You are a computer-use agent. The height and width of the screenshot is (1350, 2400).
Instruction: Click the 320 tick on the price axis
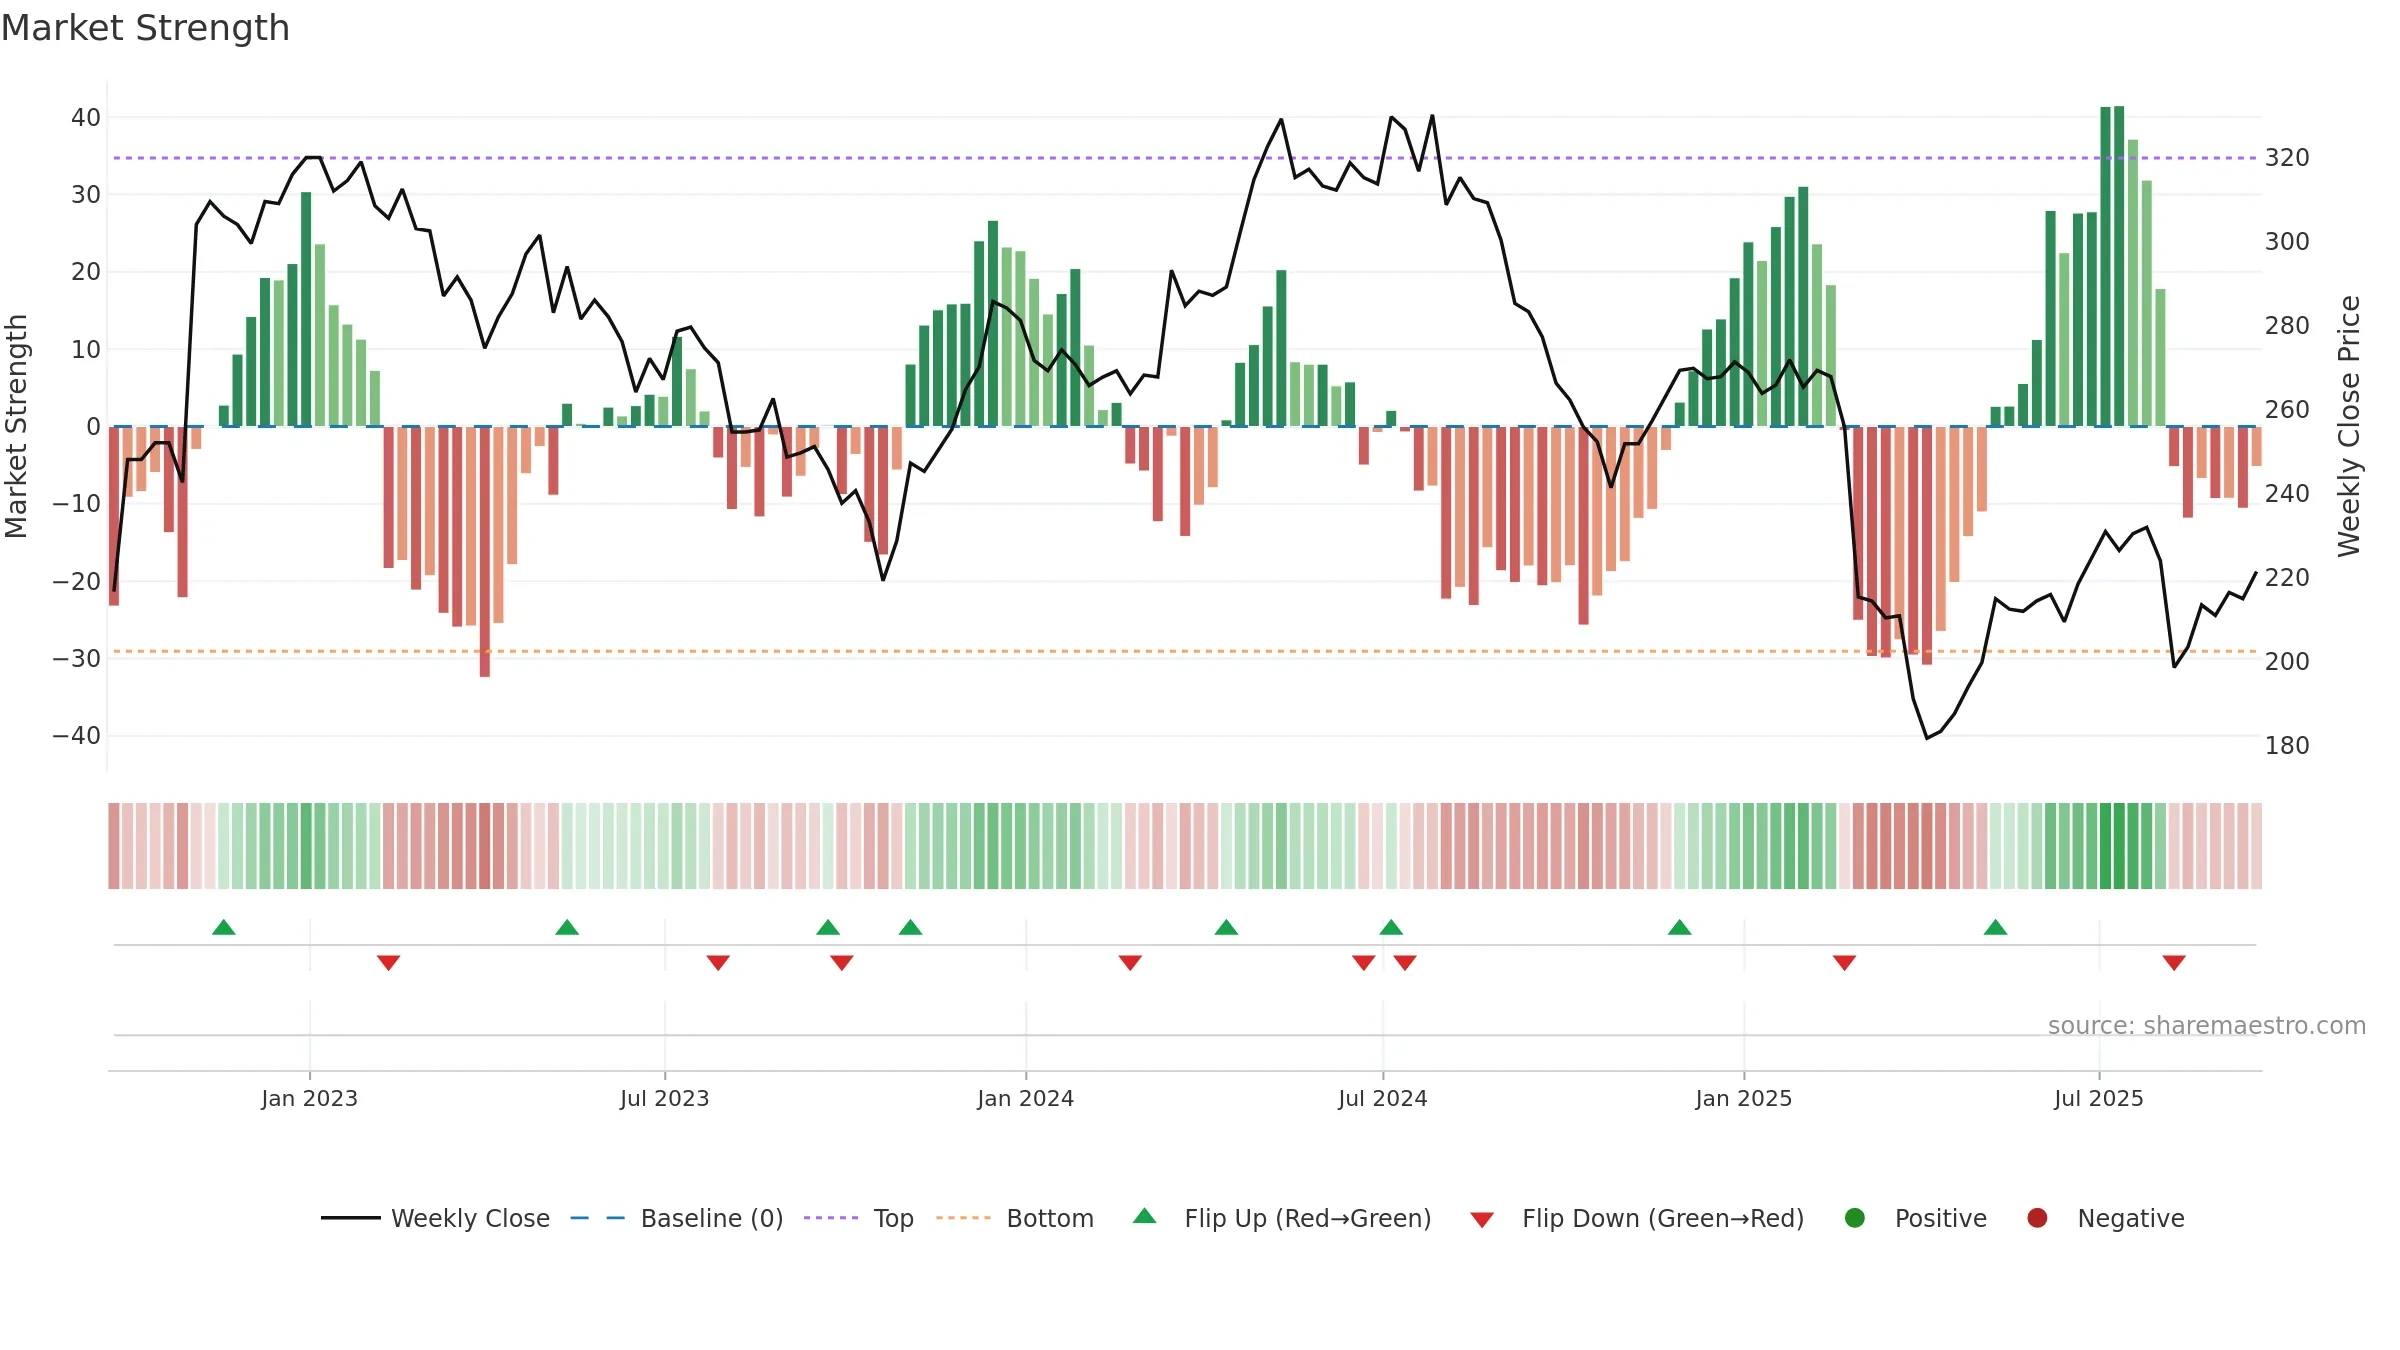coord(2287,158)
